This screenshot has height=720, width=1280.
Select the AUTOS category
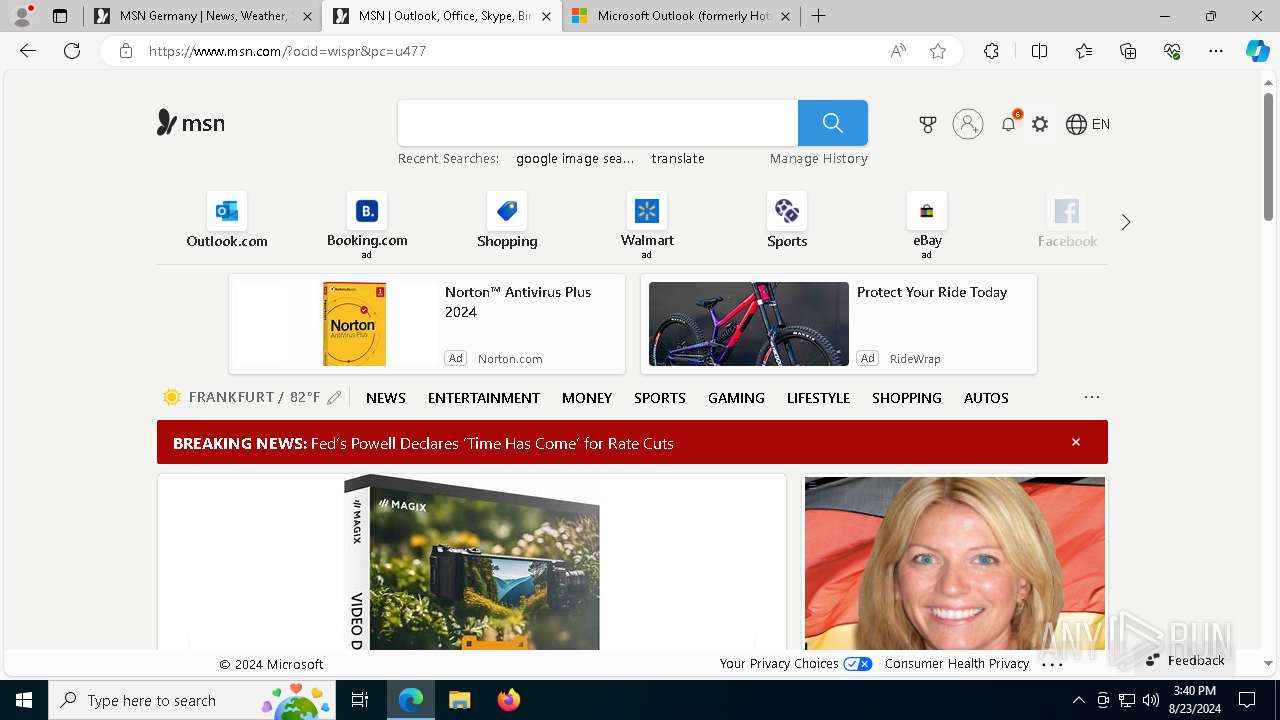tap(986, 398)
